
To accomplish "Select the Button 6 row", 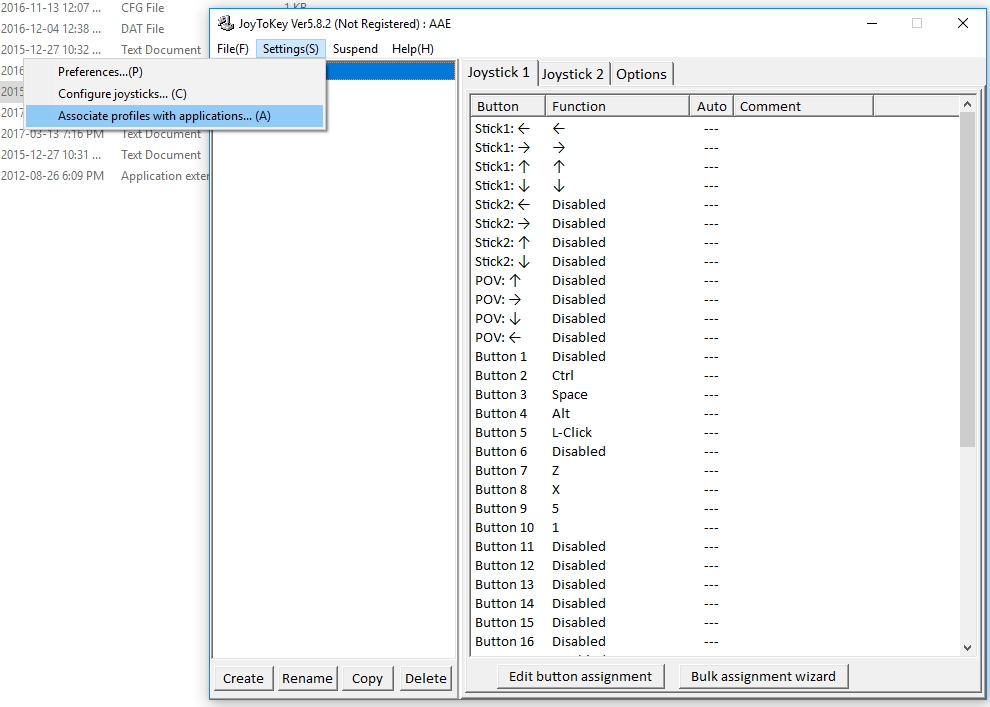I will coord(715,451).
